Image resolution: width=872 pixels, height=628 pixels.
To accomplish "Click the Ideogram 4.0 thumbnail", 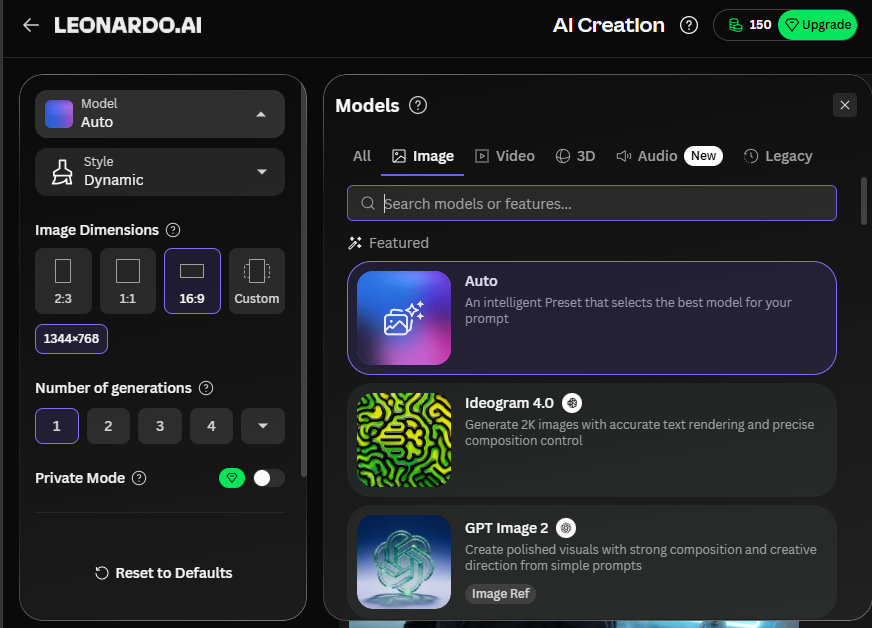I will click(x=404, y=440).
